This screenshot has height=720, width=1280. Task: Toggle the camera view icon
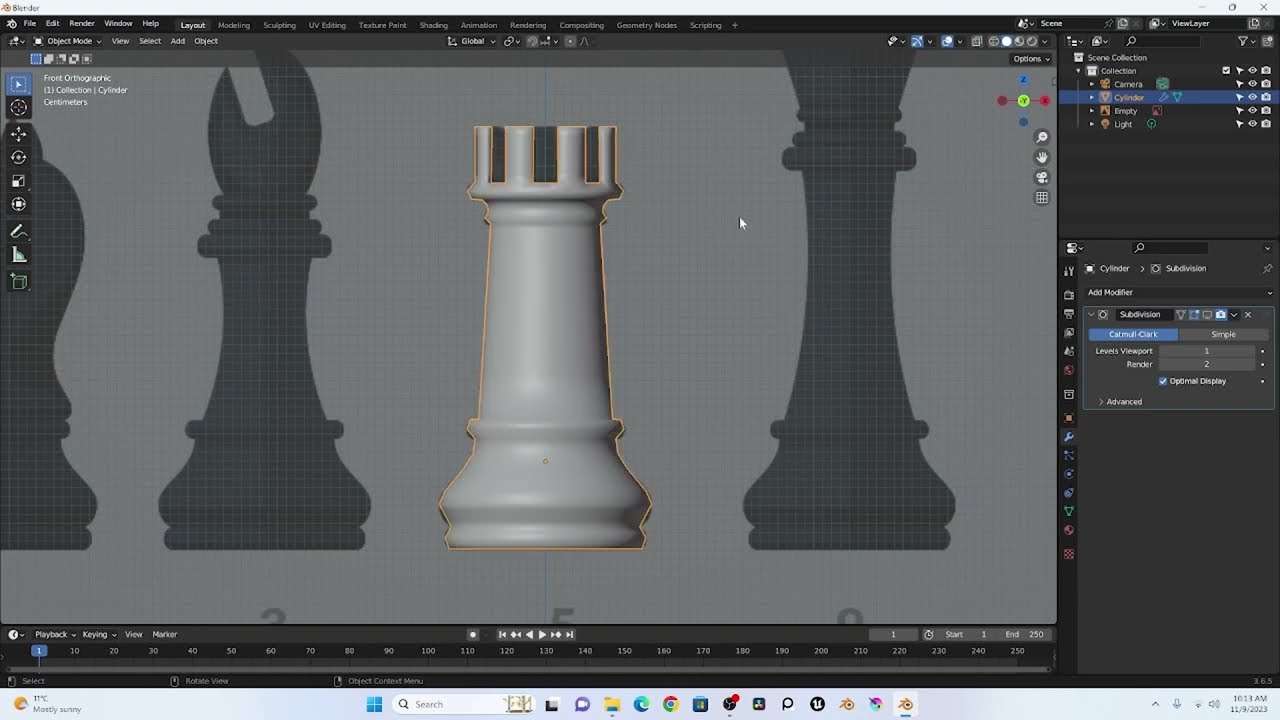1042,177
